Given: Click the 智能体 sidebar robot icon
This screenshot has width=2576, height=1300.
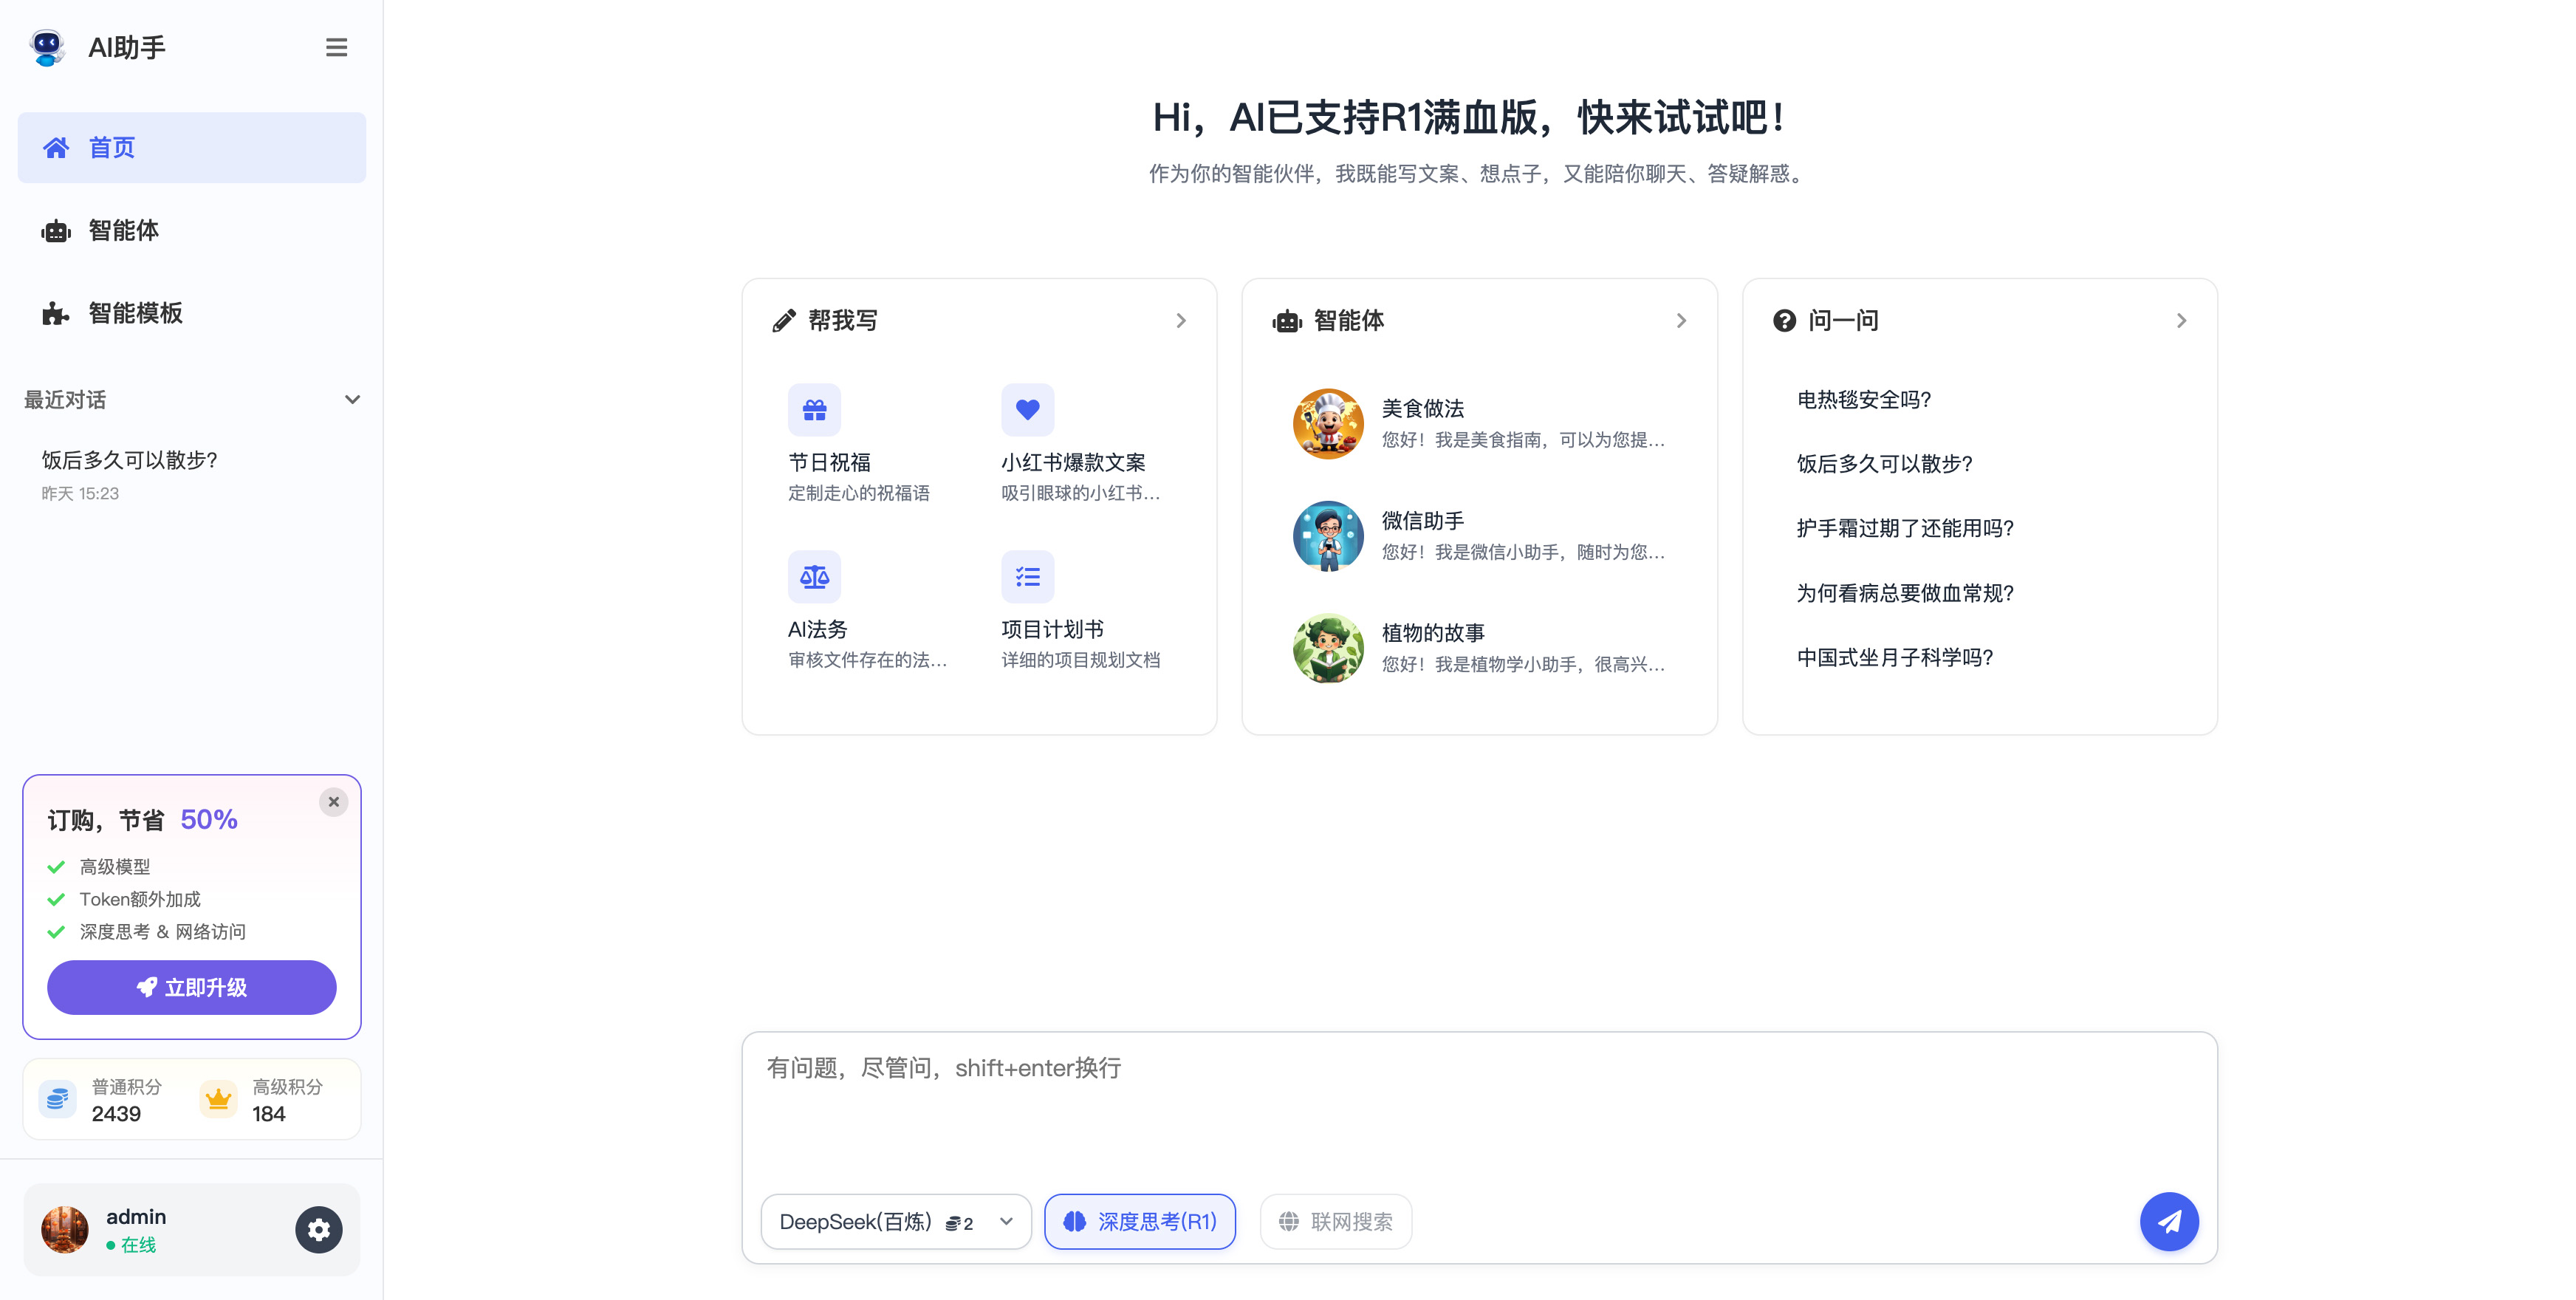Looking at the screenshot, I should pos(56,231).
